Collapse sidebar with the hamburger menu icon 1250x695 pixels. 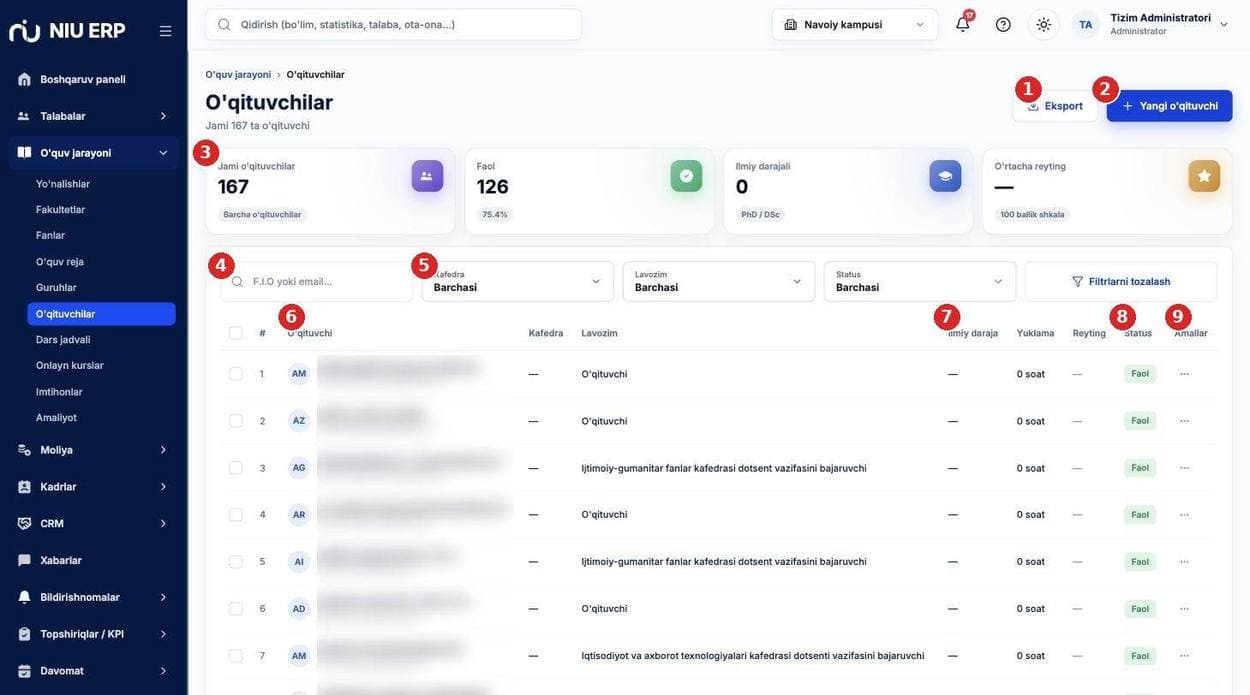click(x=166, y=31)
